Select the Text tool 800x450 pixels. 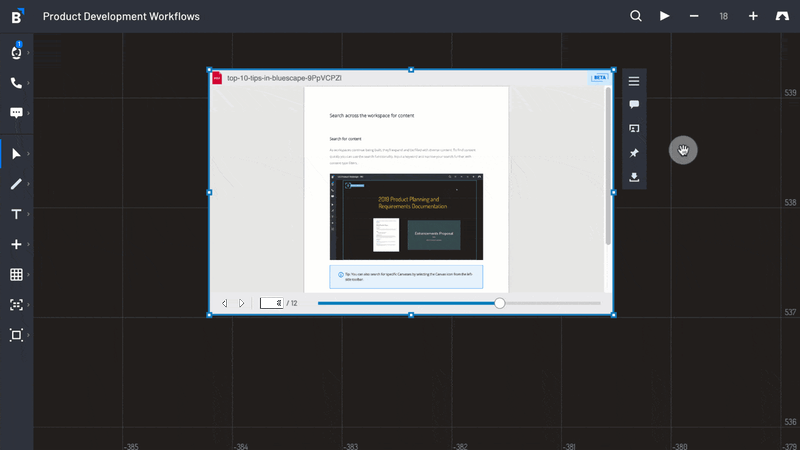(16, 214)
